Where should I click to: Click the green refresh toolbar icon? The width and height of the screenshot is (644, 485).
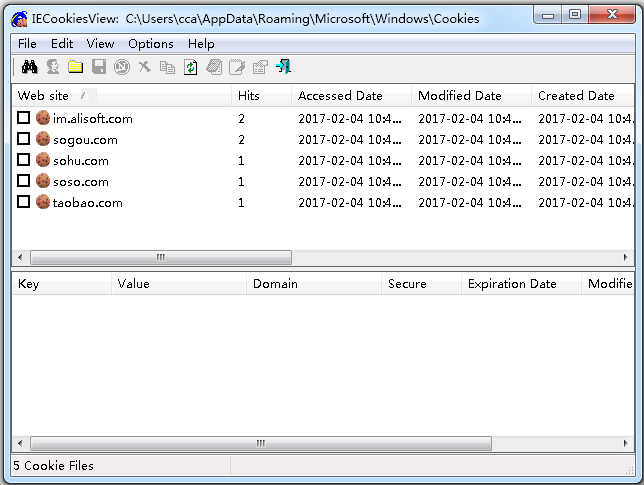[x=190, y=67]
